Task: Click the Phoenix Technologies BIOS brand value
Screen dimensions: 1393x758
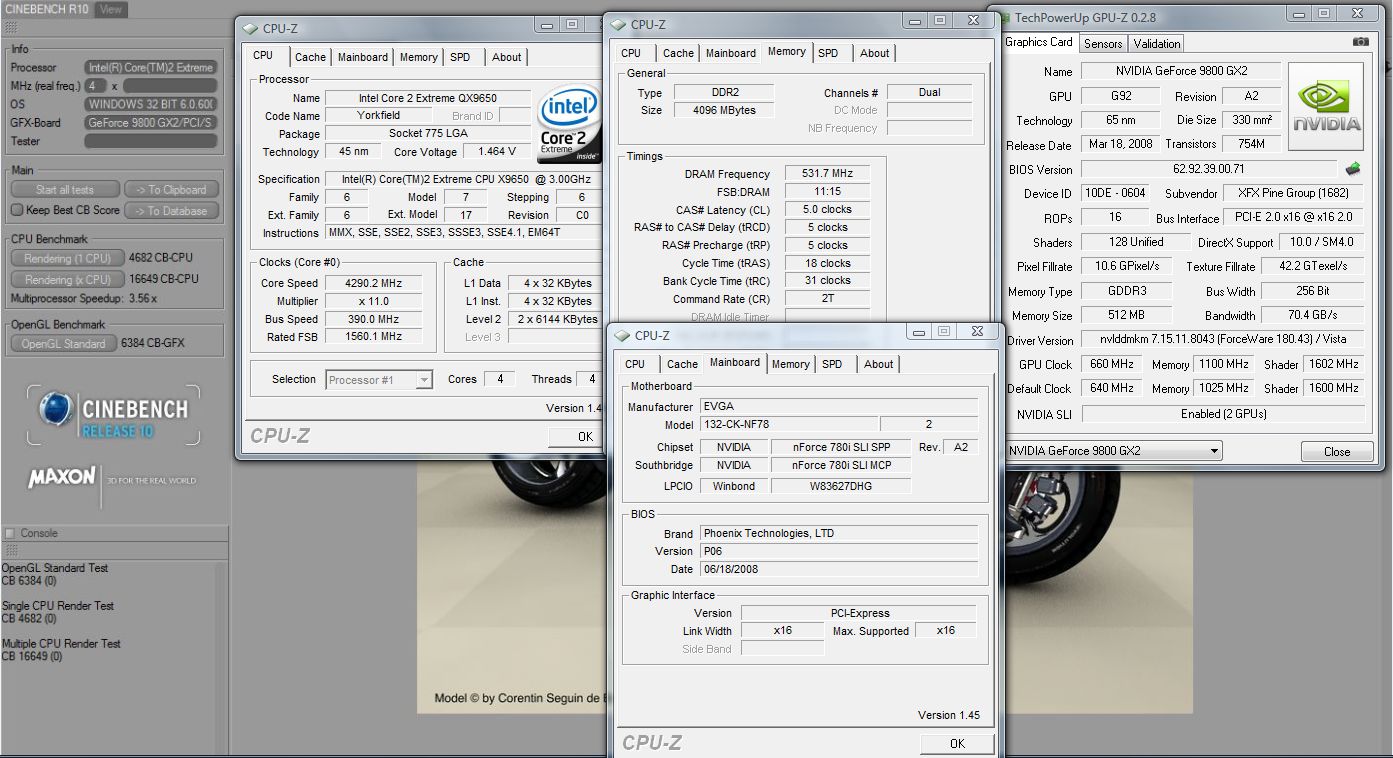Action: tap(838, 534)
